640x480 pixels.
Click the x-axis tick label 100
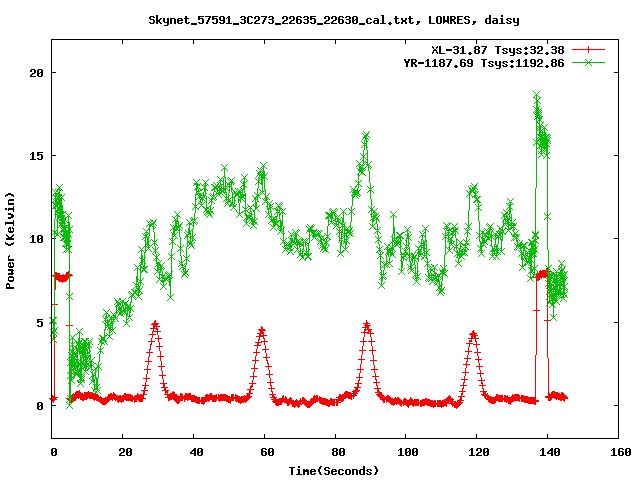(408, 452)
